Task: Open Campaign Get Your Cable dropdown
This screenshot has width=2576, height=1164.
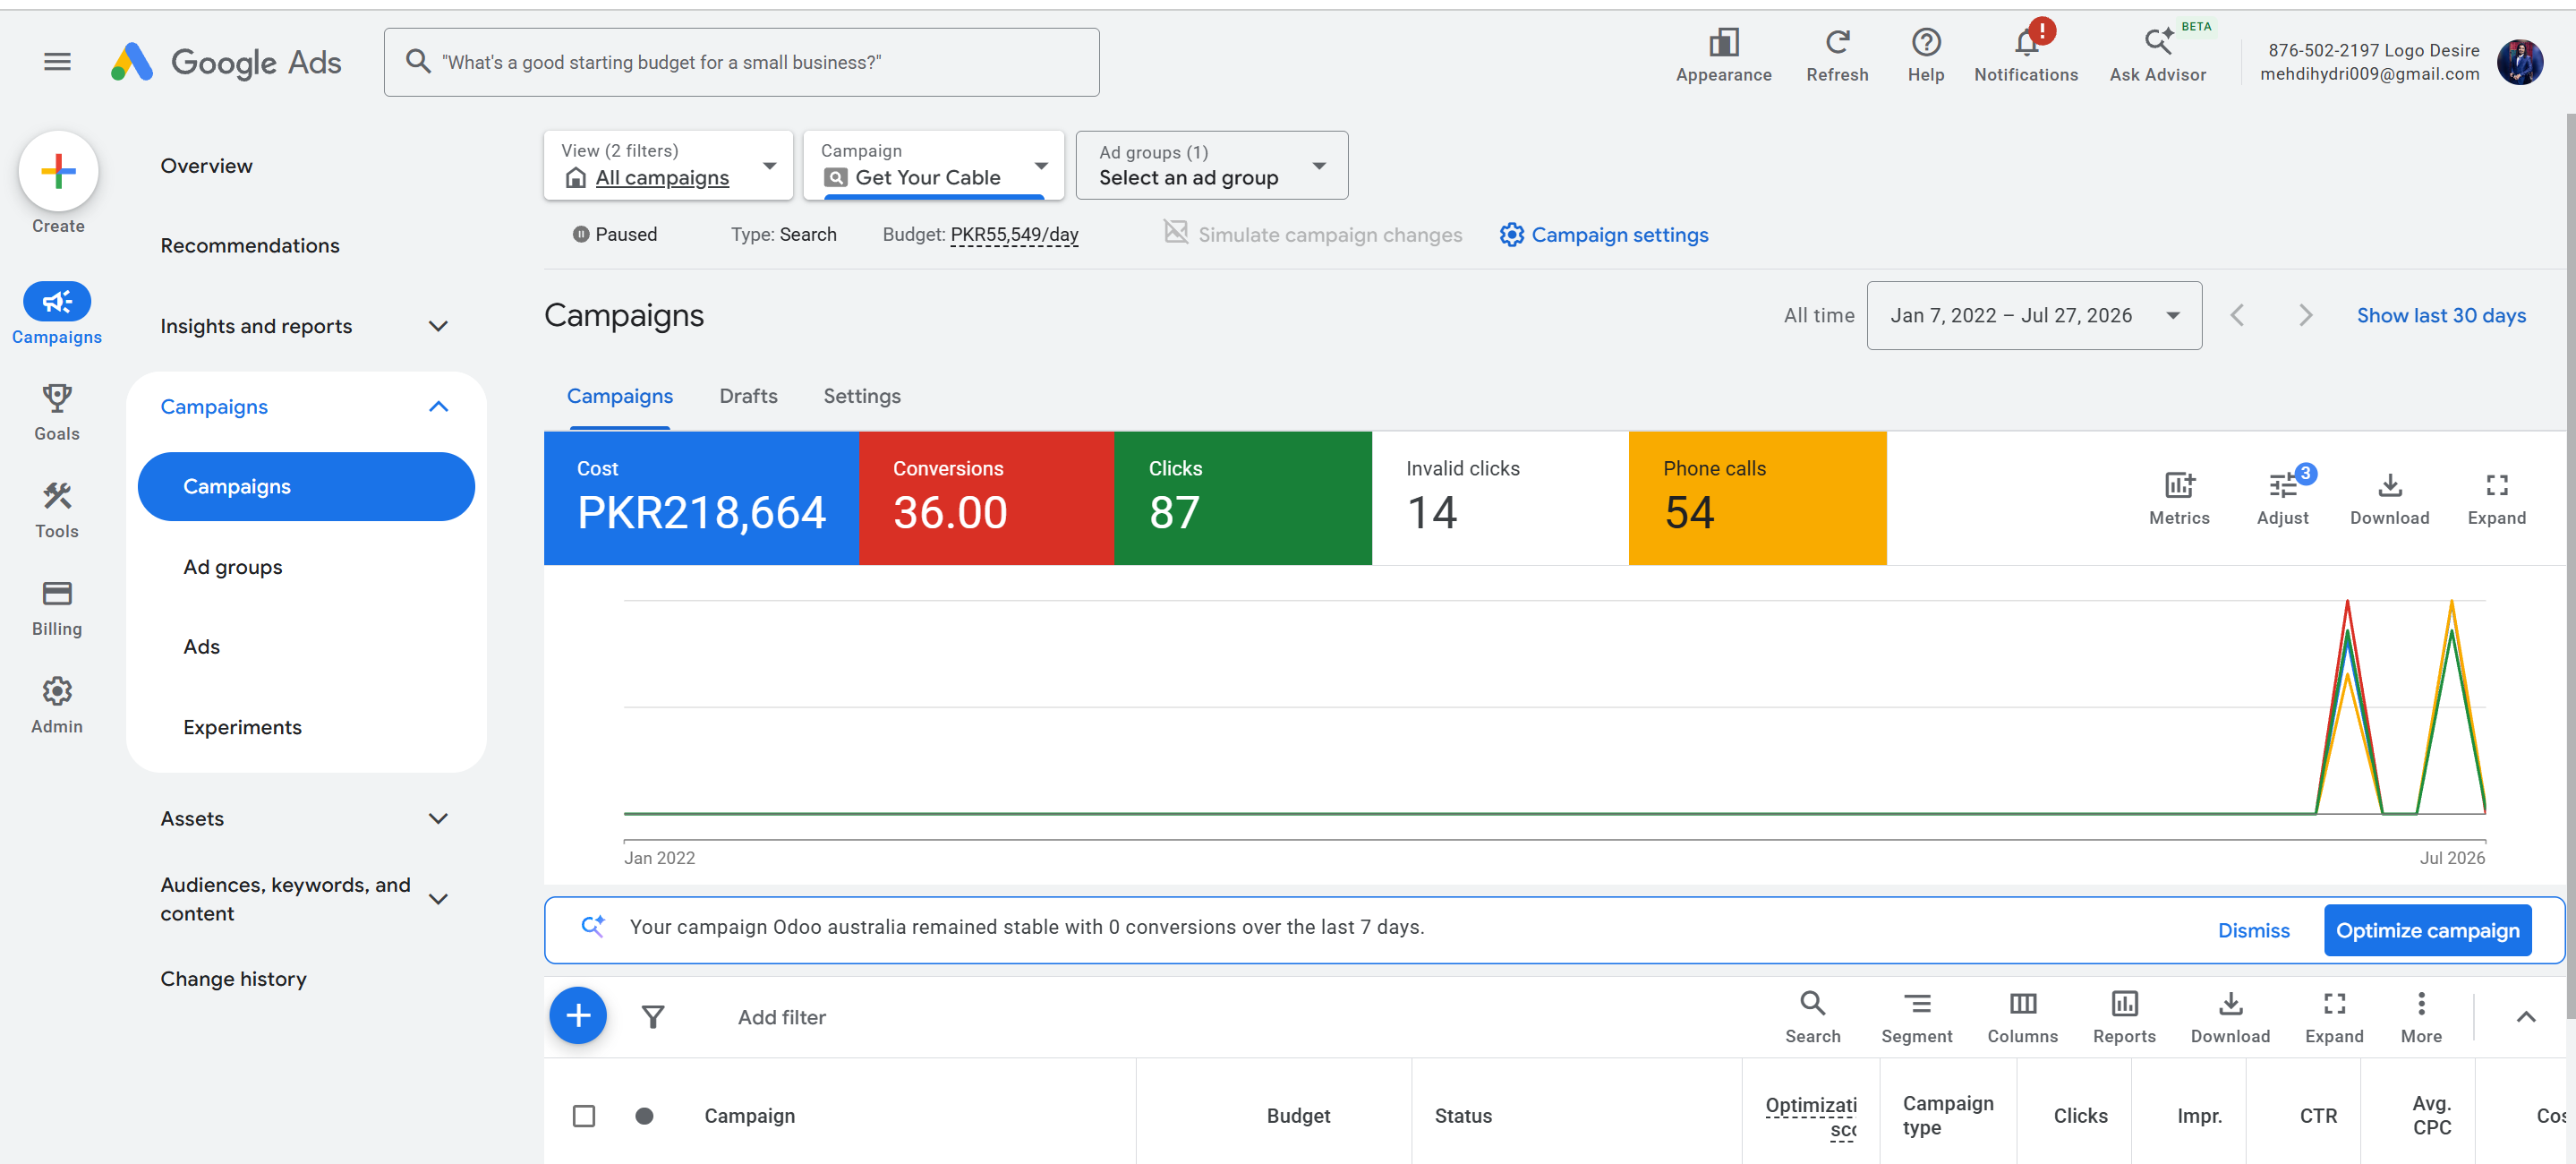Action: point(934,165)
